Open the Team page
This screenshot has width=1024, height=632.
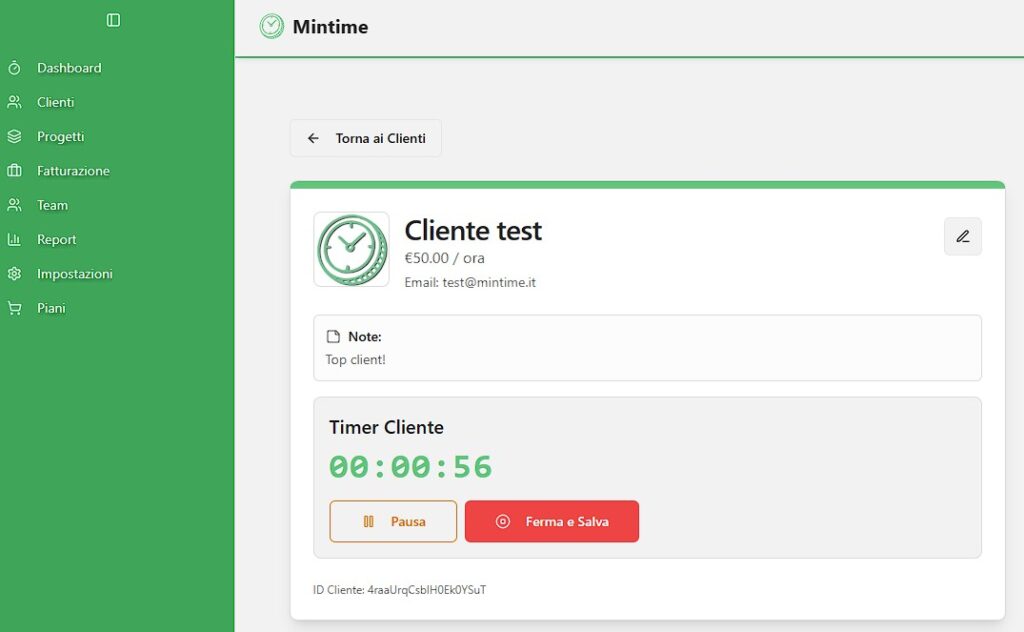pyautogui.click(x=52, y=205)
